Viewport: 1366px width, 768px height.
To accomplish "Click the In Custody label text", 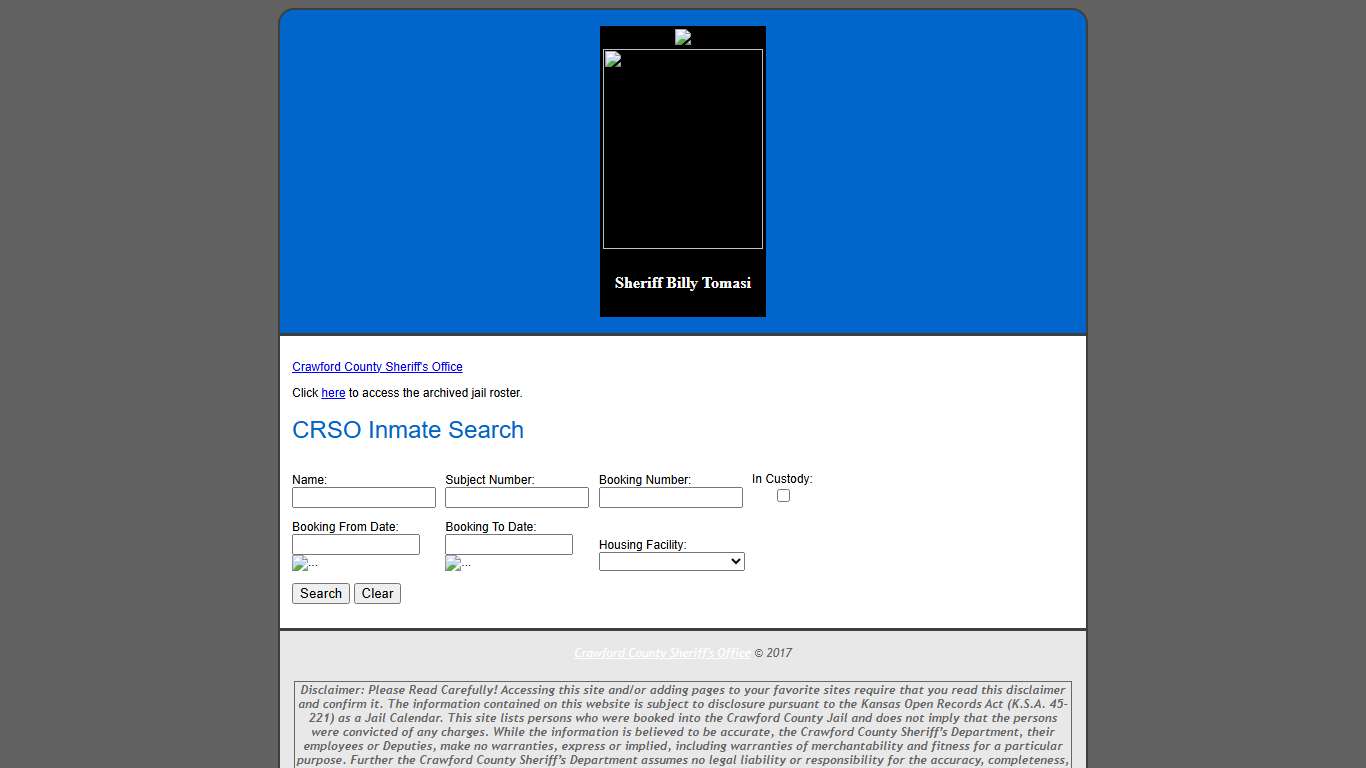I will point(782,479).
